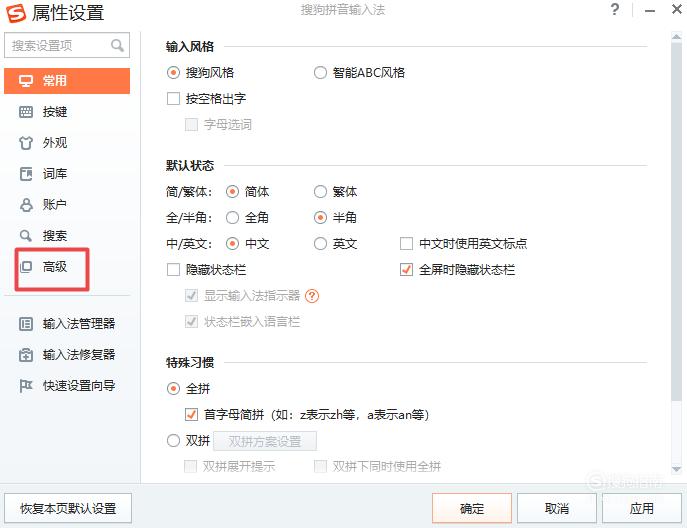Viewport: 687px width, 528px height.
Task: Click the Sogou logo icon in title bar
Action: pyautogui.click(x=16, y=13)
